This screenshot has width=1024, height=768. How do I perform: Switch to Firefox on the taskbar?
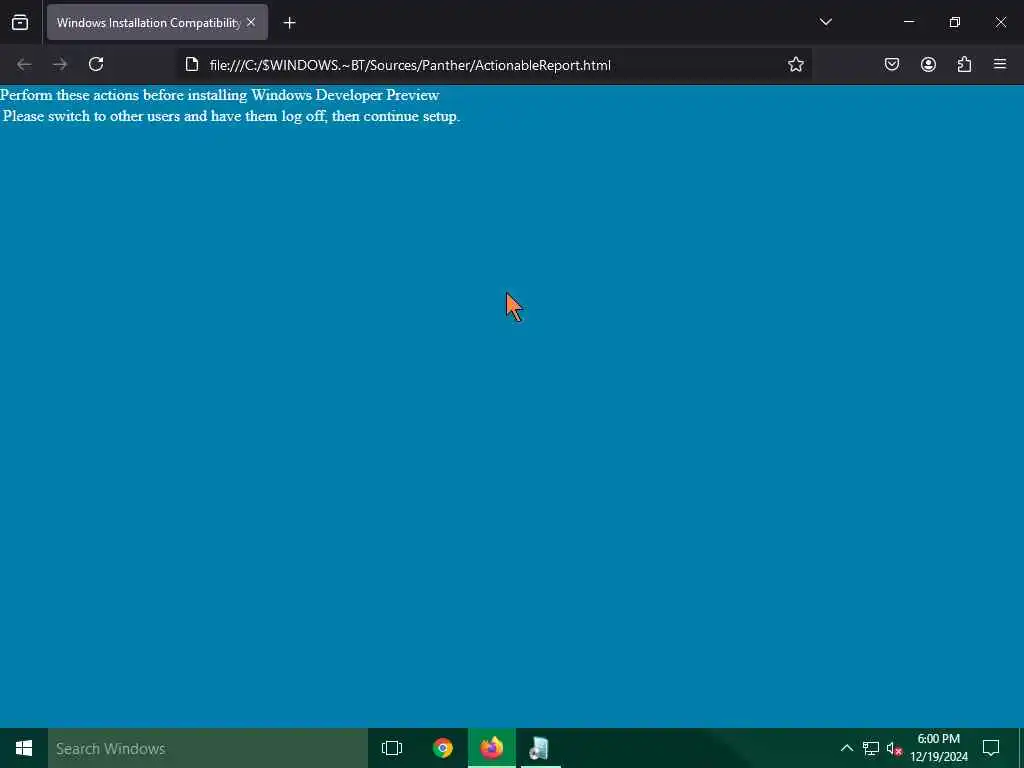(x=492, y=748)
